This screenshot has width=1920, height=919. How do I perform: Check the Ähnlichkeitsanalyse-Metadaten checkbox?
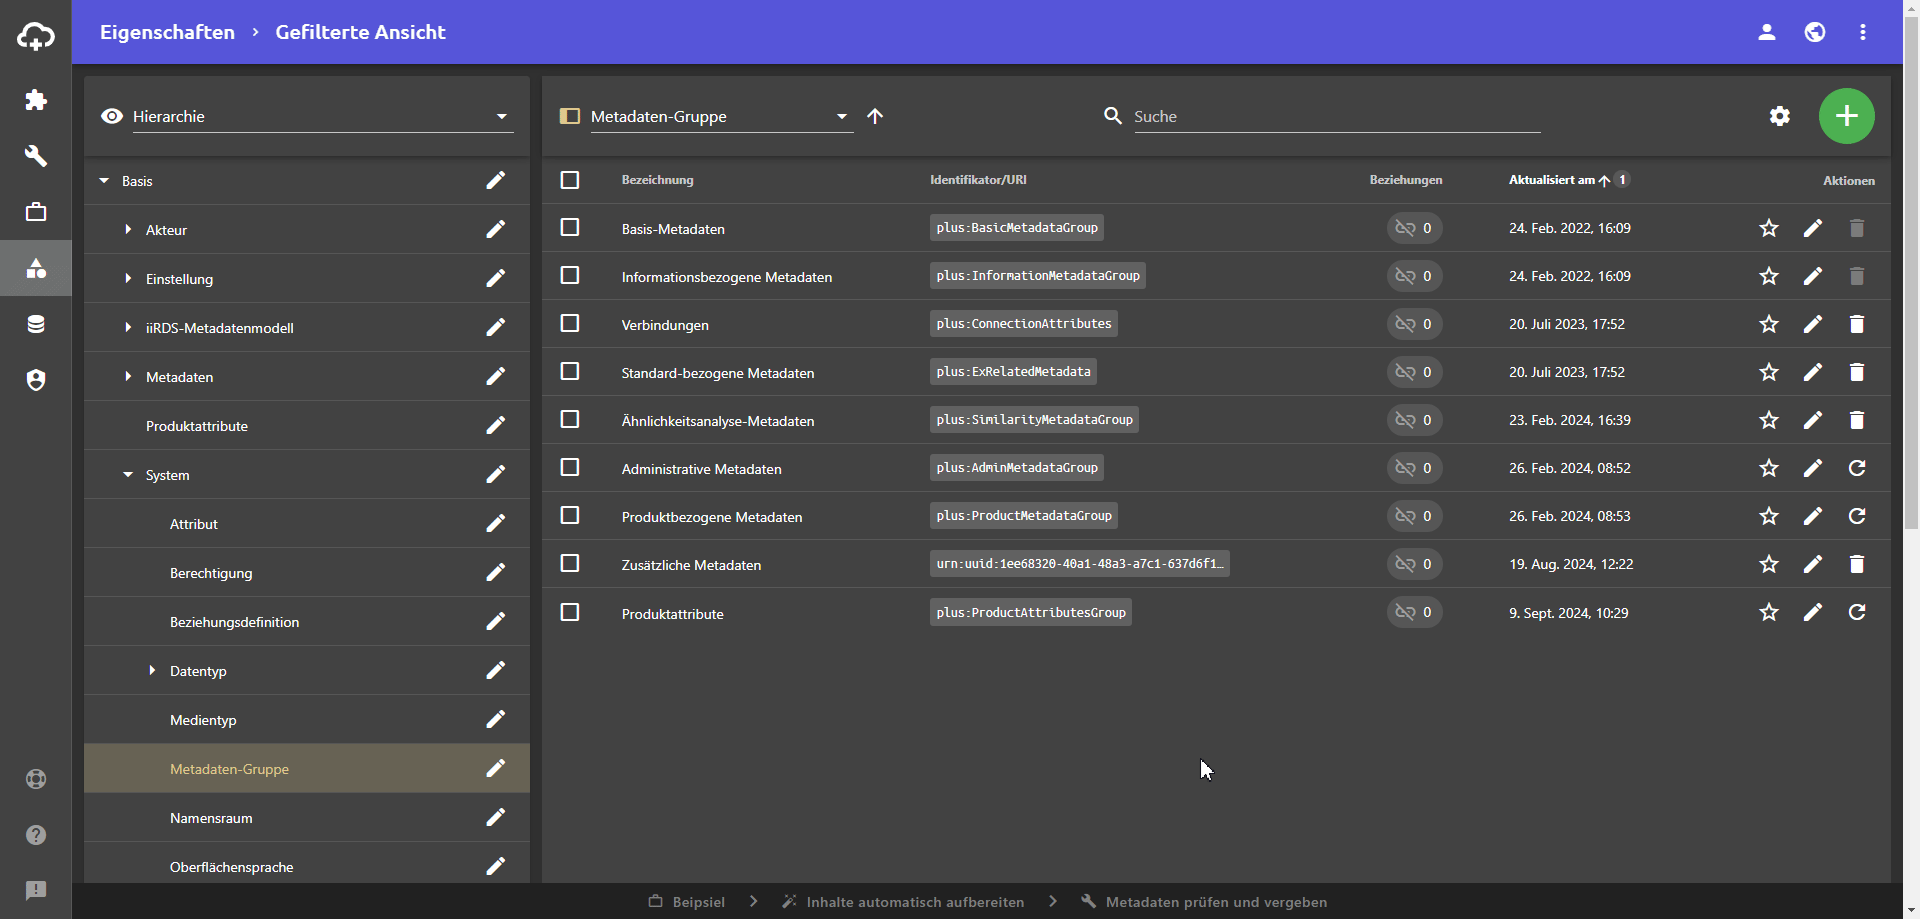570,419
